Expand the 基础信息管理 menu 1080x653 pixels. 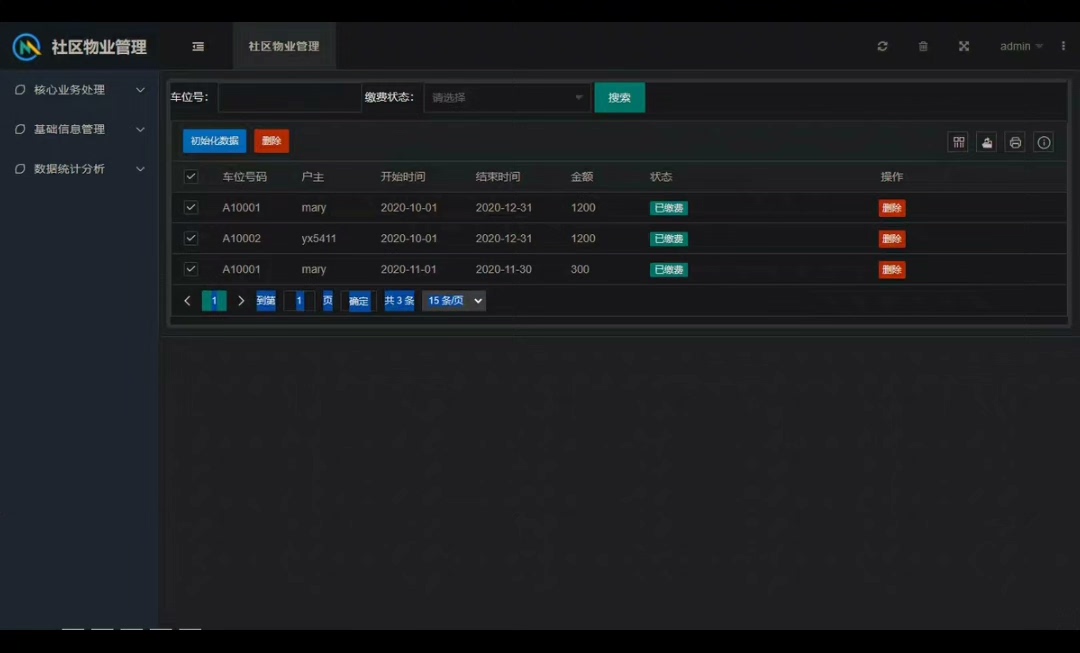click(x=79, y=129)
